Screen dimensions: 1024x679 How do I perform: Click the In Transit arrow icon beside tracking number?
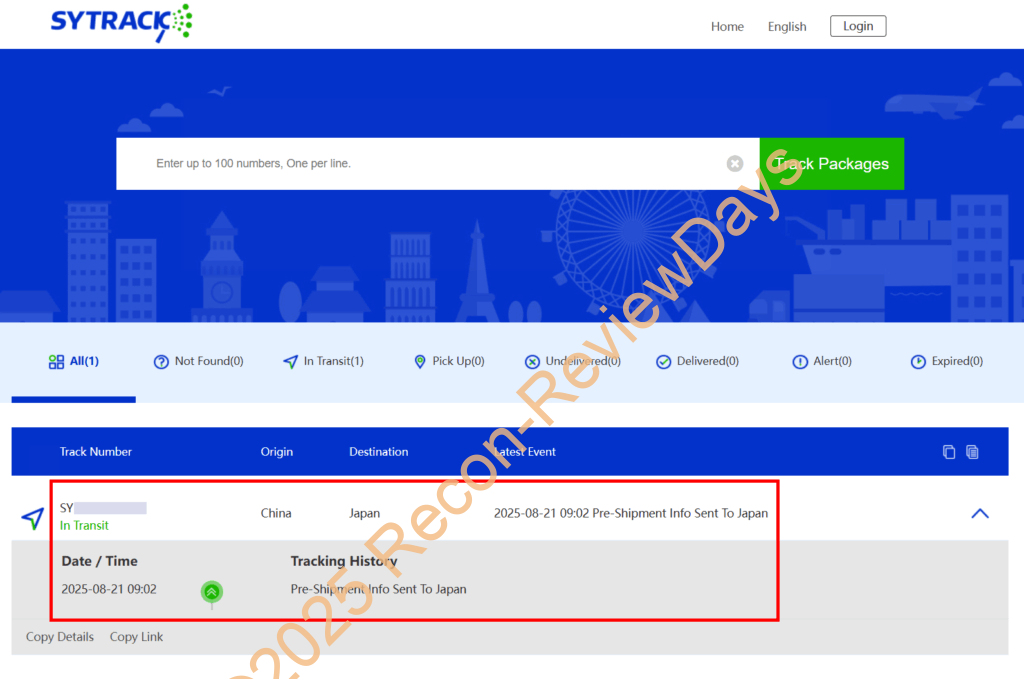pos(33,518)
